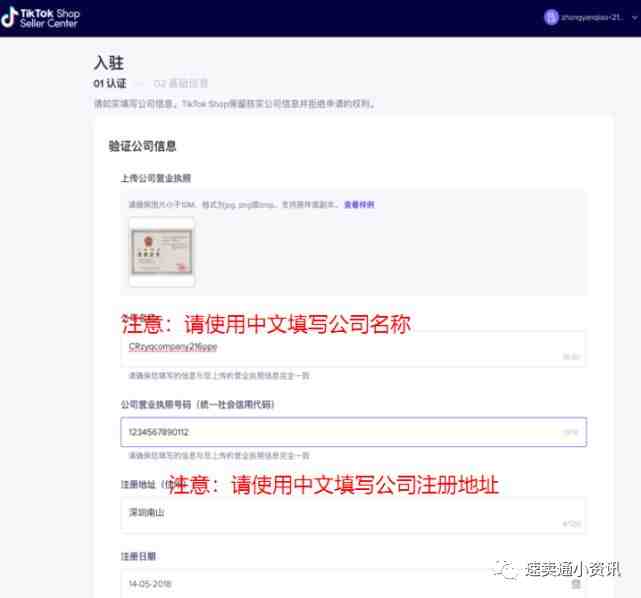The width and height of the screenshot is (641, 598).
Task: Click the 入驻 page title
Action: (x=109, y=63)
